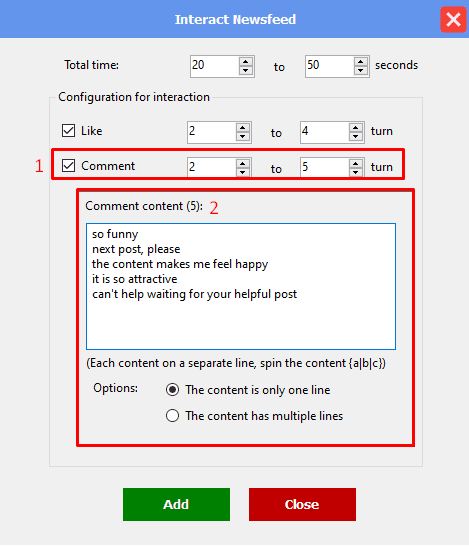Screen dimensions: 469x546
Task: Decrease the Like maximum turn count
Action: pos(356,136)
